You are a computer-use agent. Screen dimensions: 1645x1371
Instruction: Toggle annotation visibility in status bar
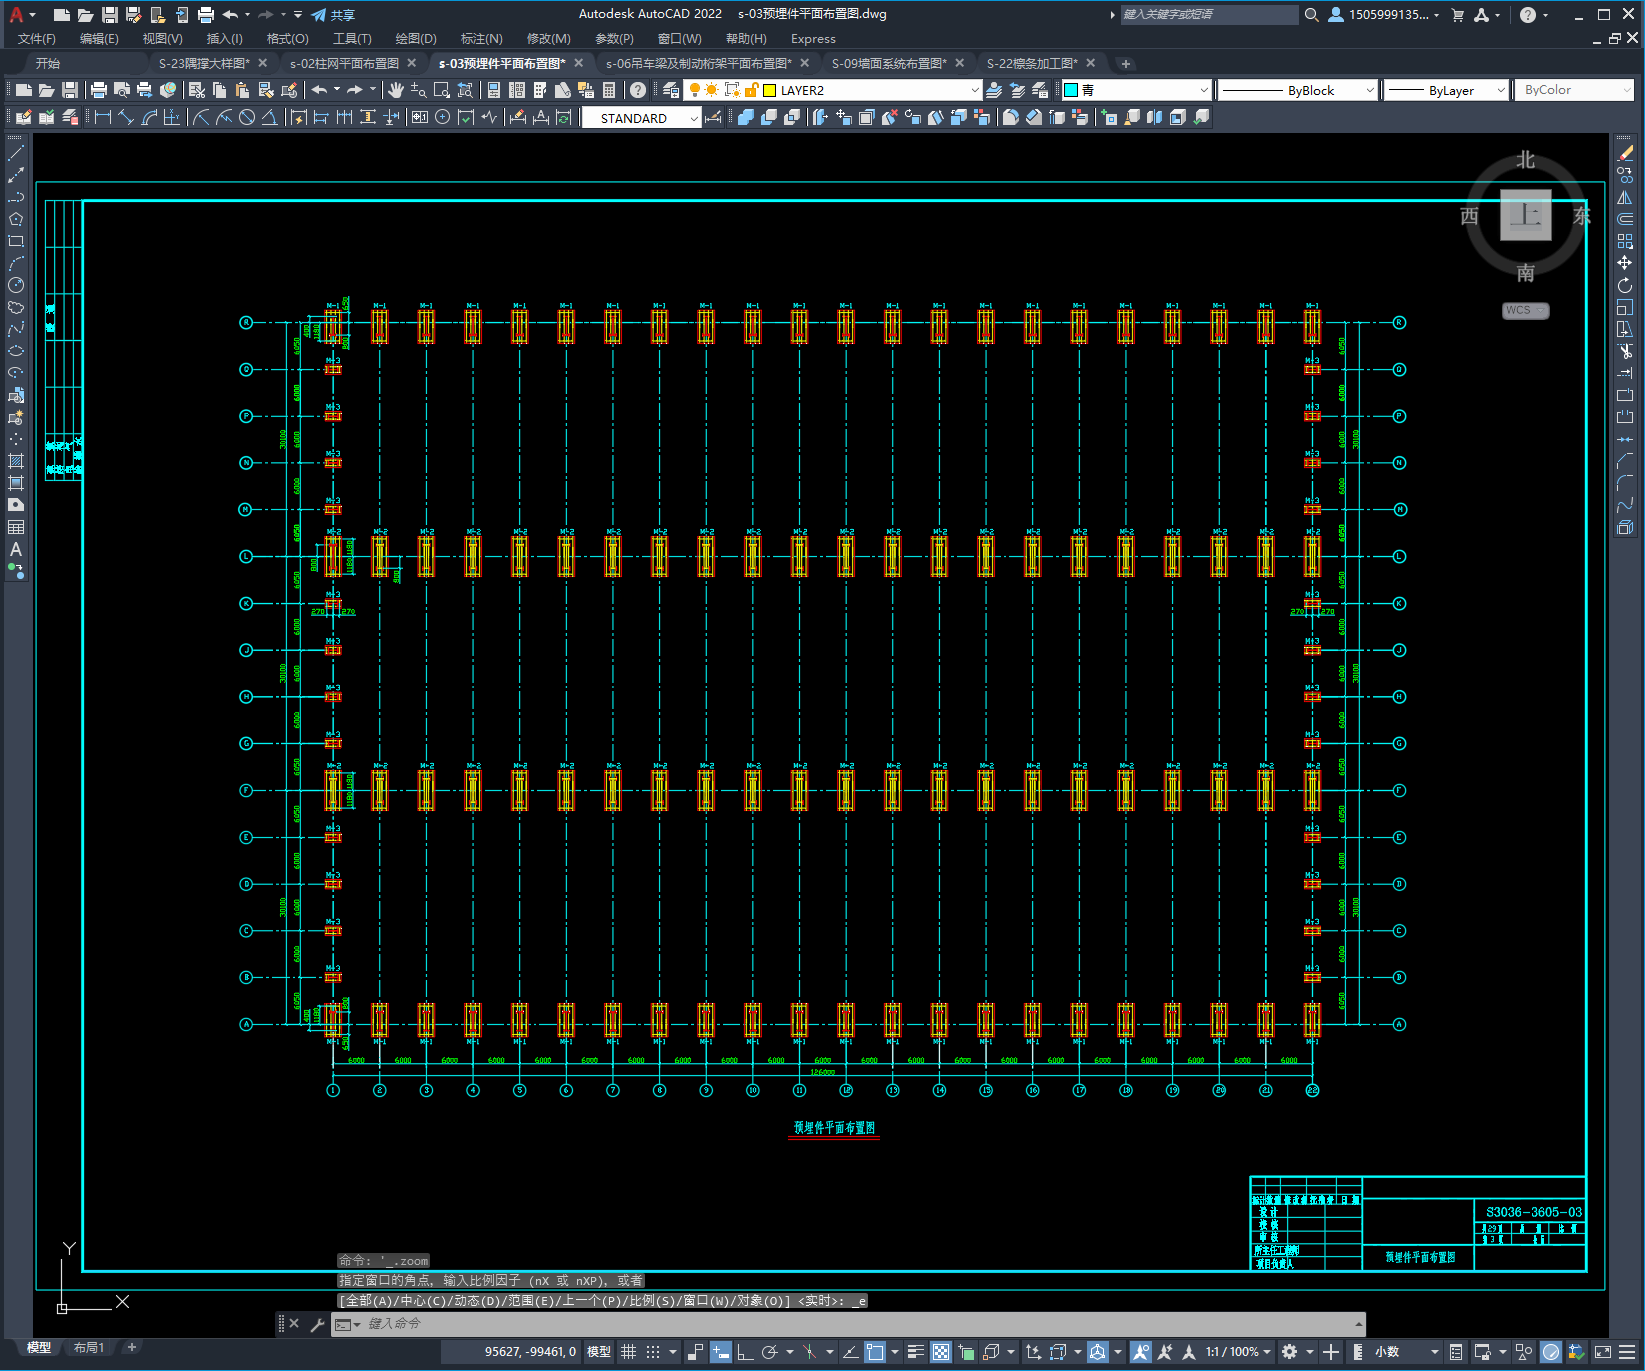[x=1141, y=1352]
